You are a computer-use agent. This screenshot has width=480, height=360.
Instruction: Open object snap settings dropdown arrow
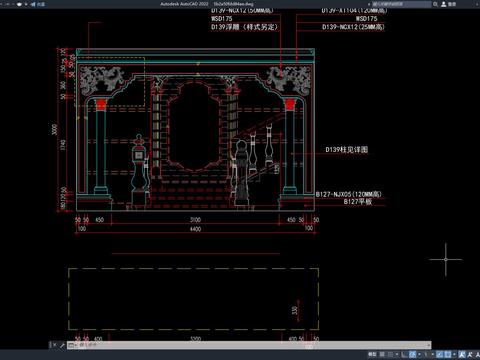pos(454,354)
